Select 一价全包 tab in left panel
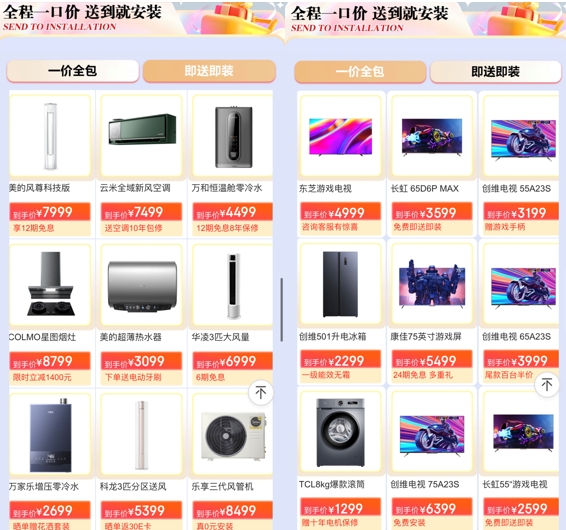566x530 pixels. coord(73,71)
